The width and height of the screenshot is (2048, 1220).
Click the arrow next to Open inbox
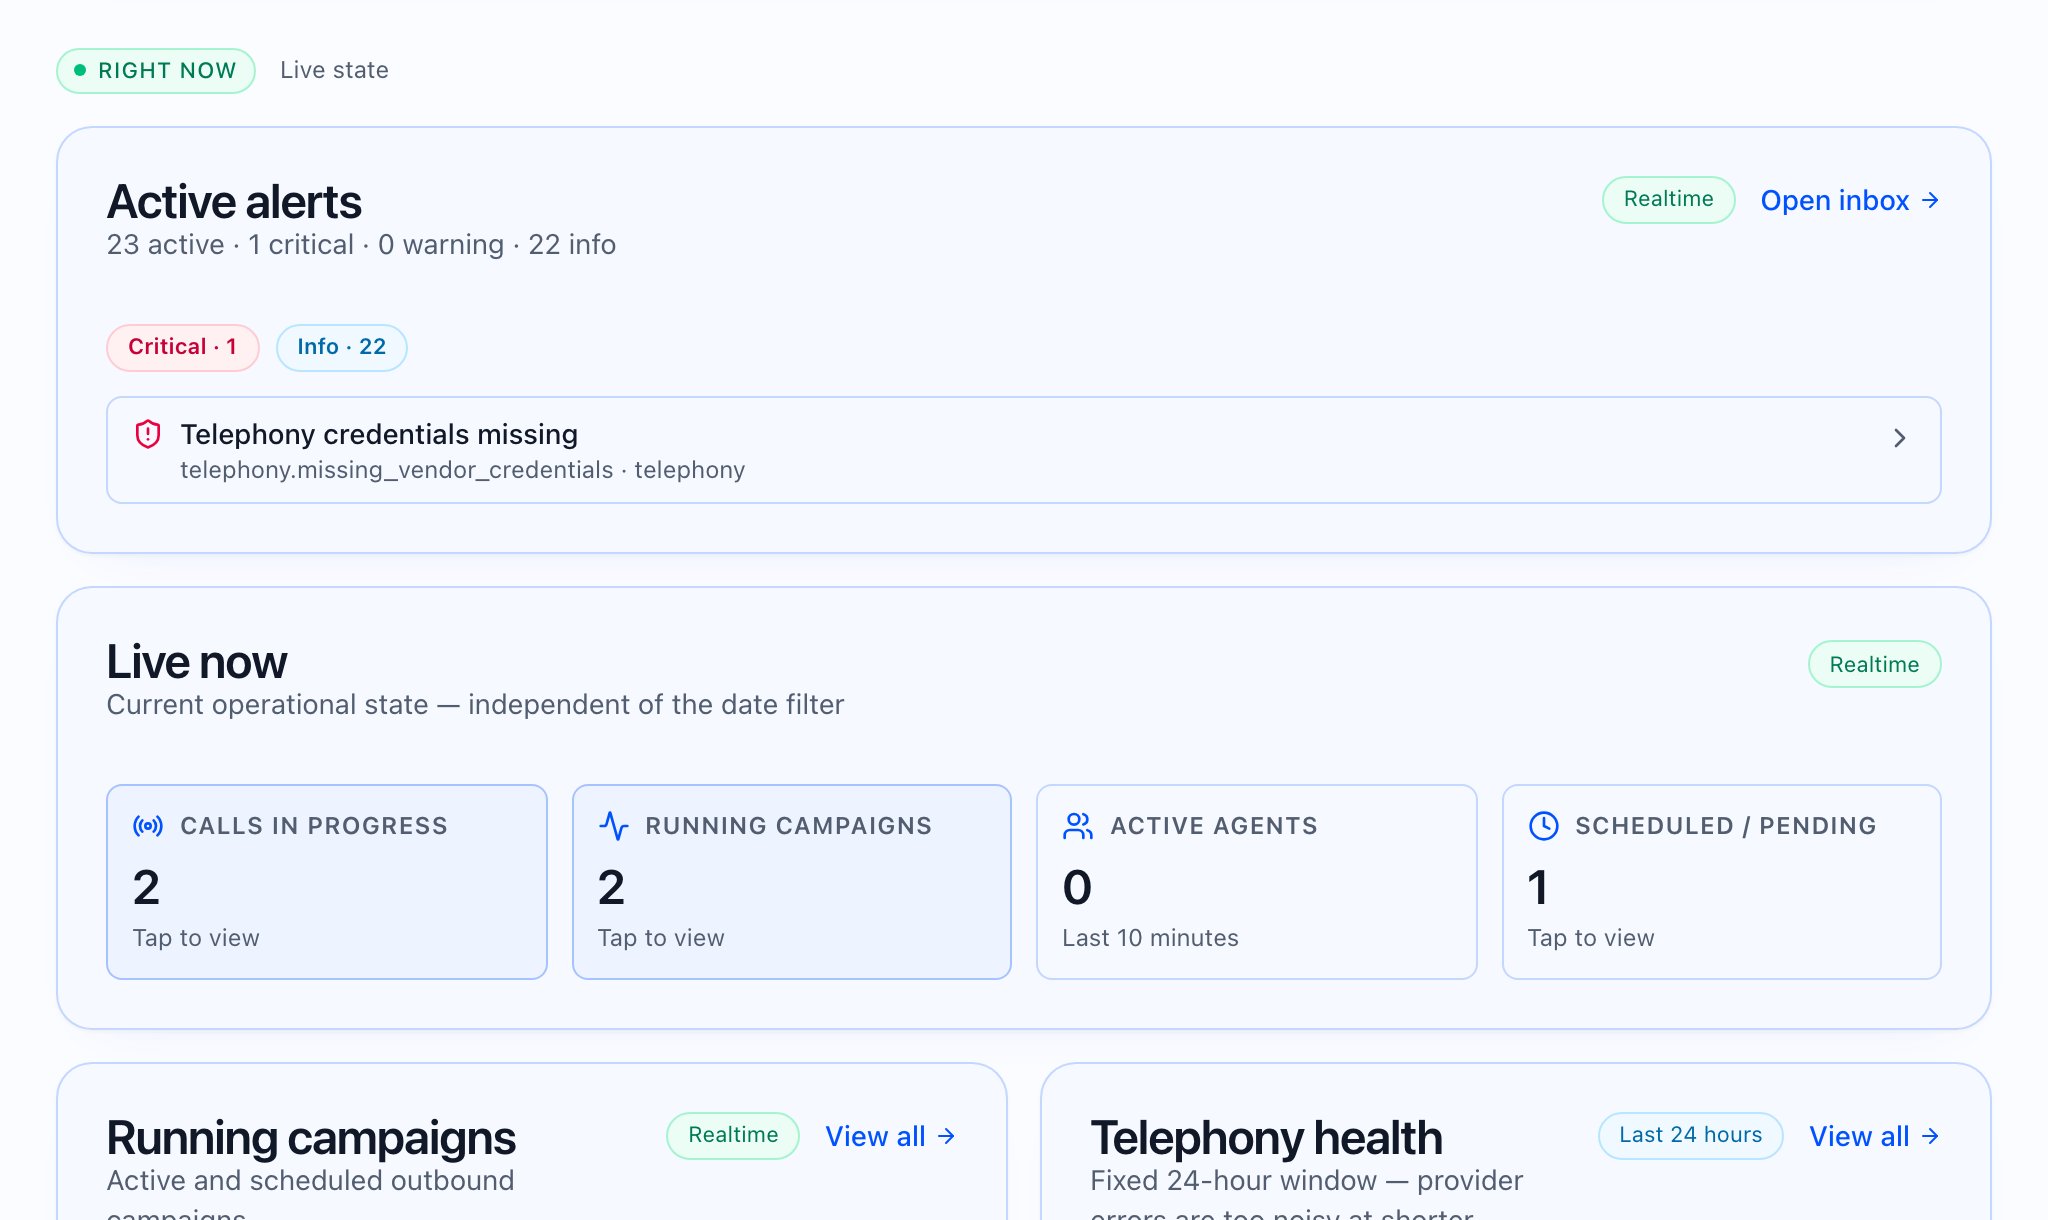(1931, 200)
